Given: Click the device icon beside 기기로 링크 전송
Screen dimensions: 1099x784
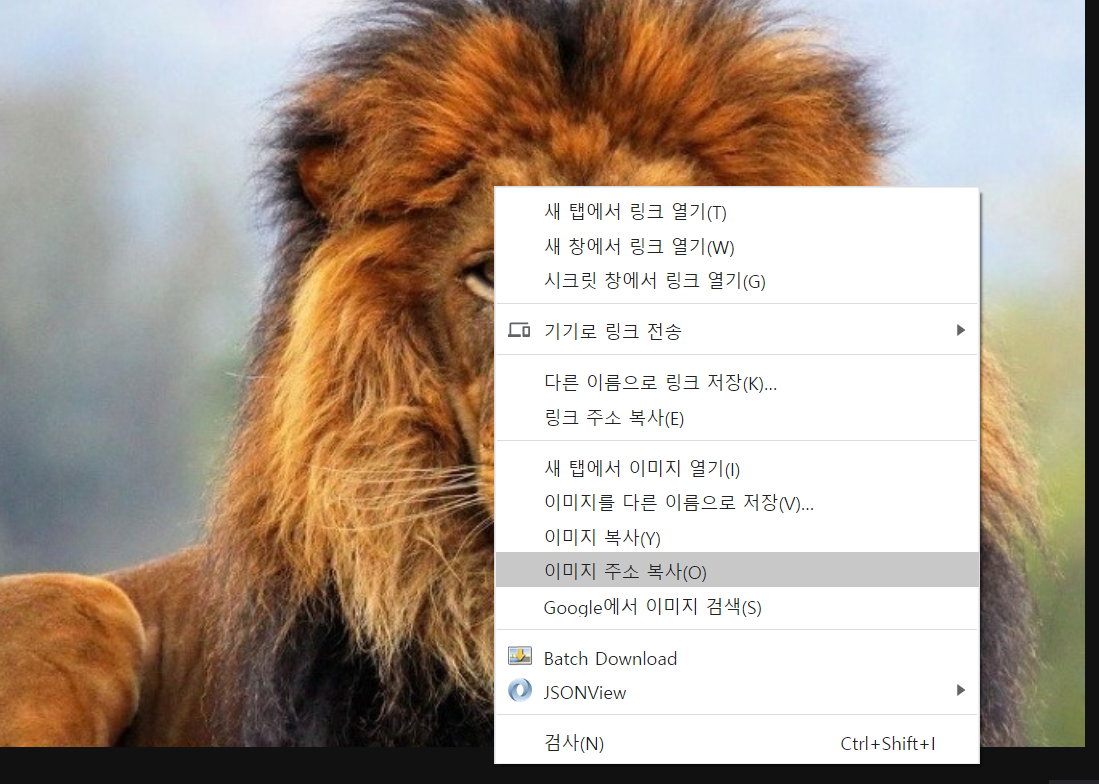Looking at the screenshot, I should click(519, 330).
